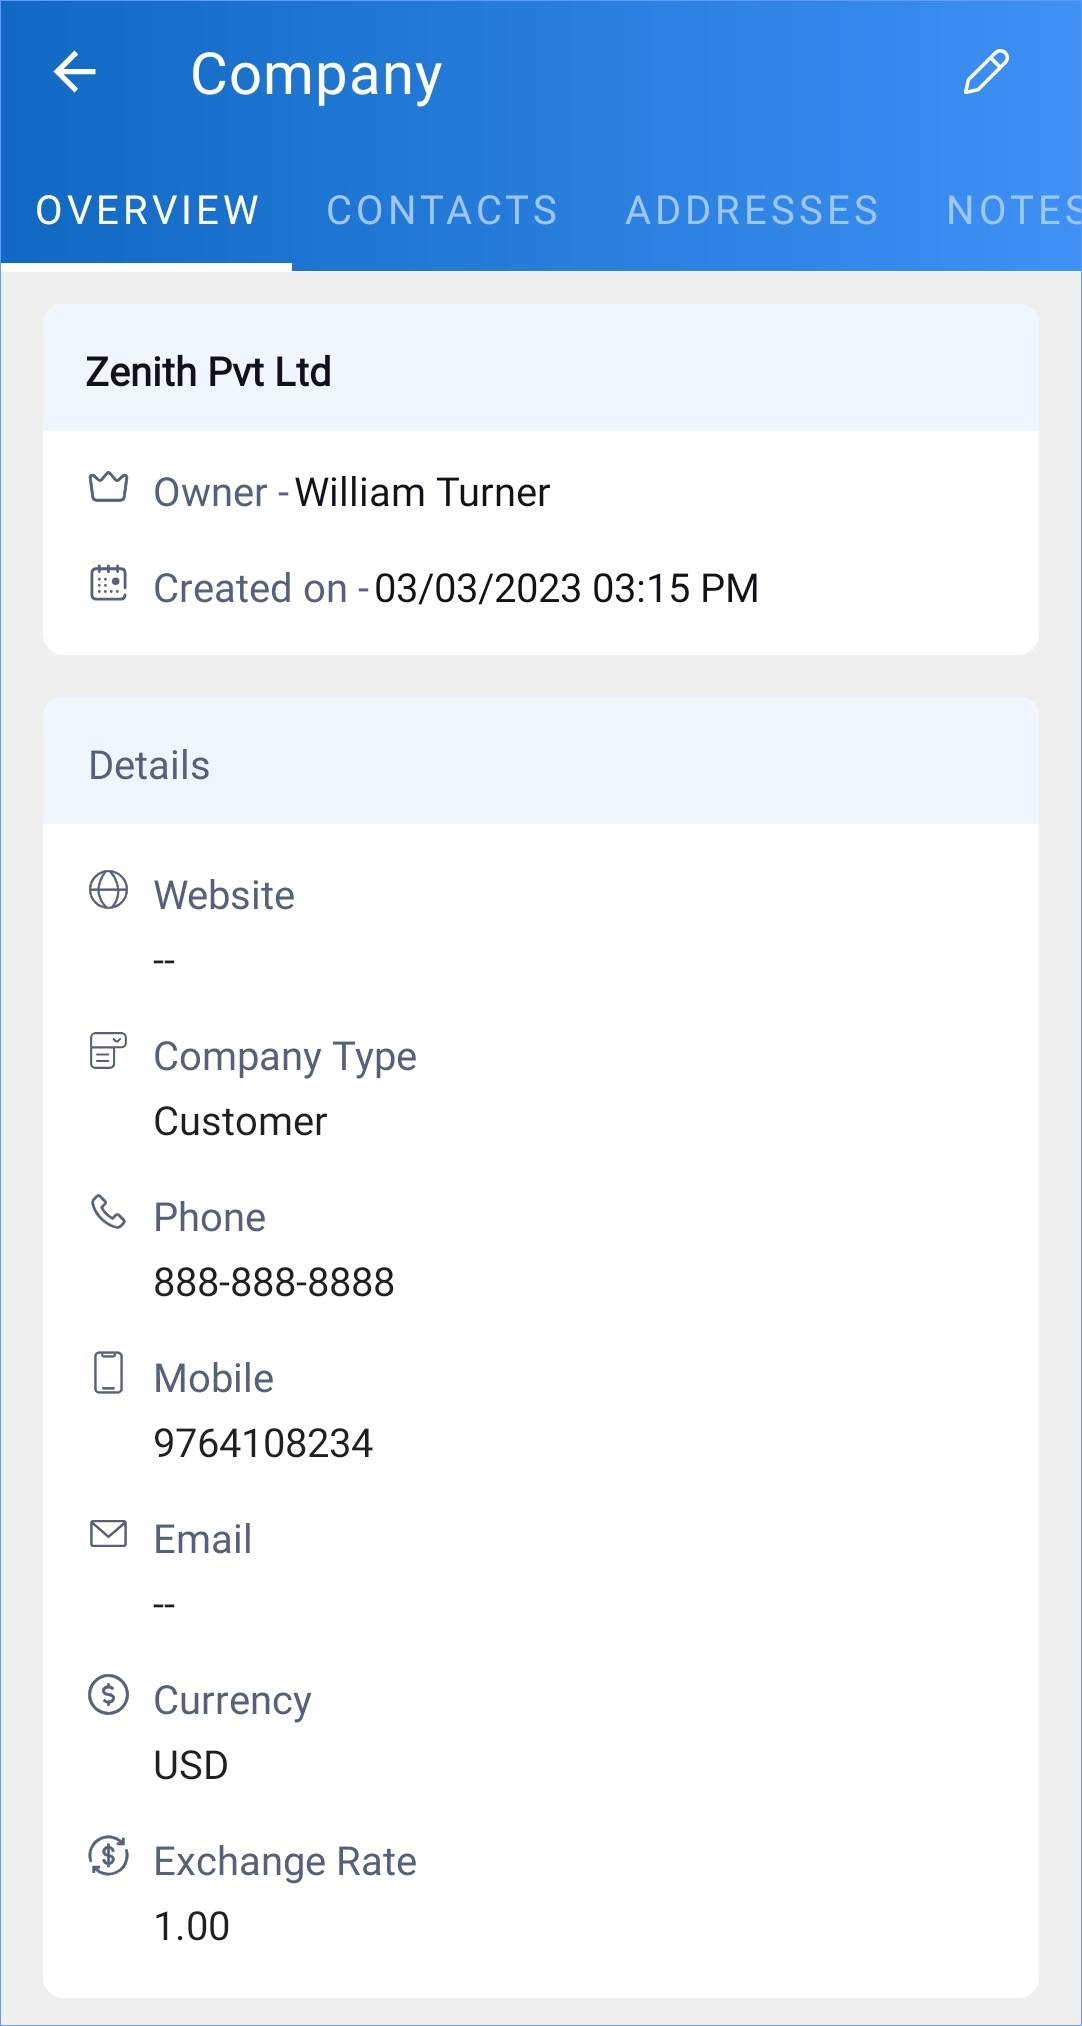Screen dimensions: 1082x2026
Task: Tap the crown owner icon
Action: [x=108, y=488]
